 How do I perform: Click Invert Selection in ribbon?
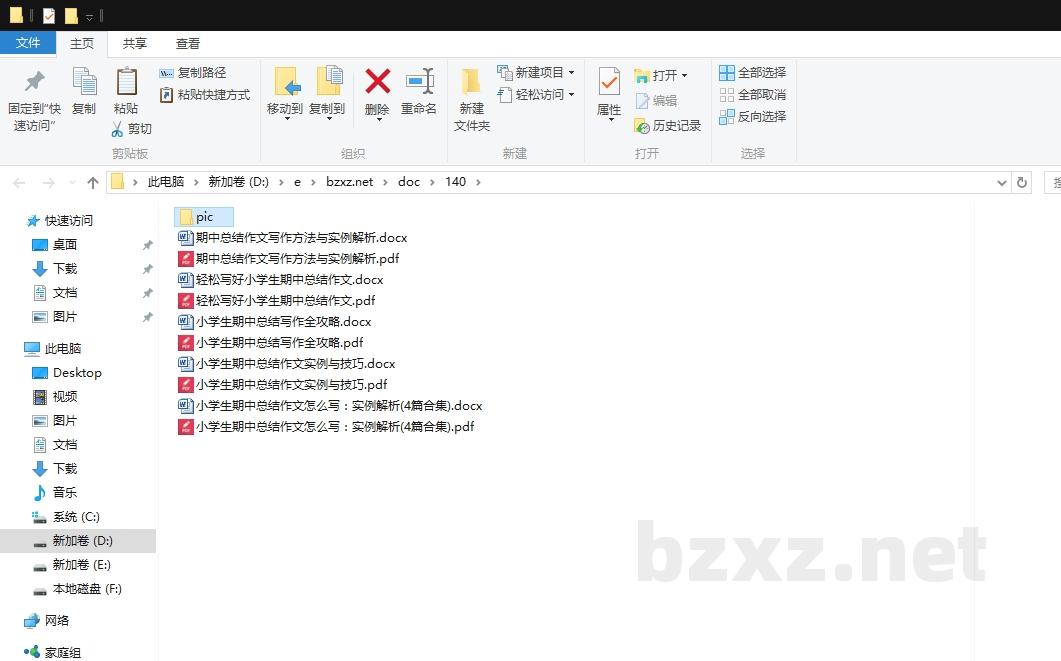(x=753, y=117)
